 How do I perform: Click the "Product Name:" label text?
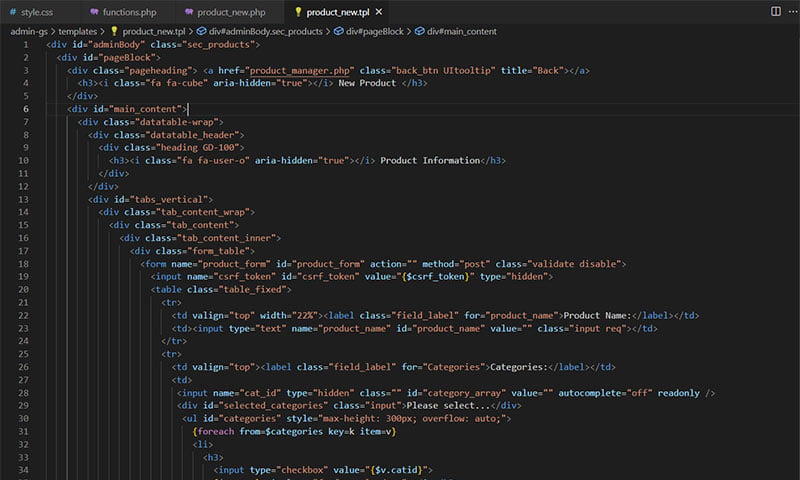coord(597,316)
